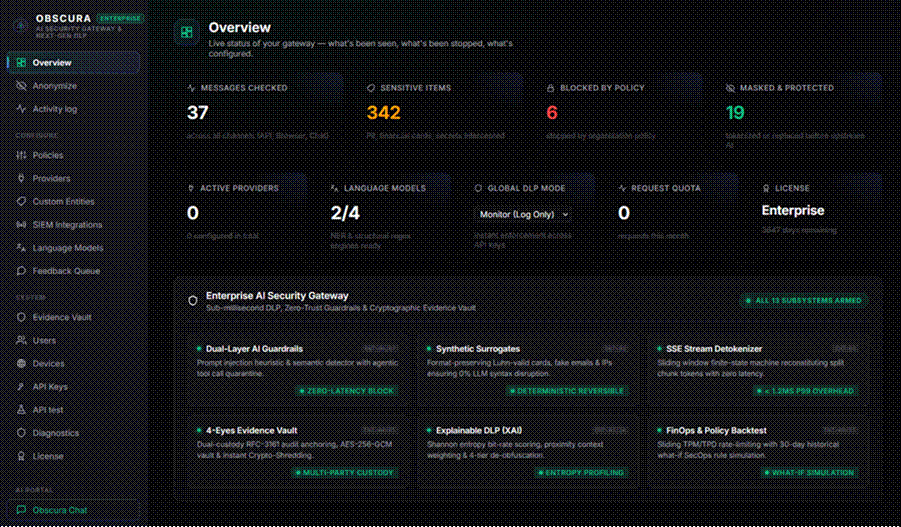Click the Policies sliders icon
This screenshot has height=527, width=901.
click(x=21, y=155)
